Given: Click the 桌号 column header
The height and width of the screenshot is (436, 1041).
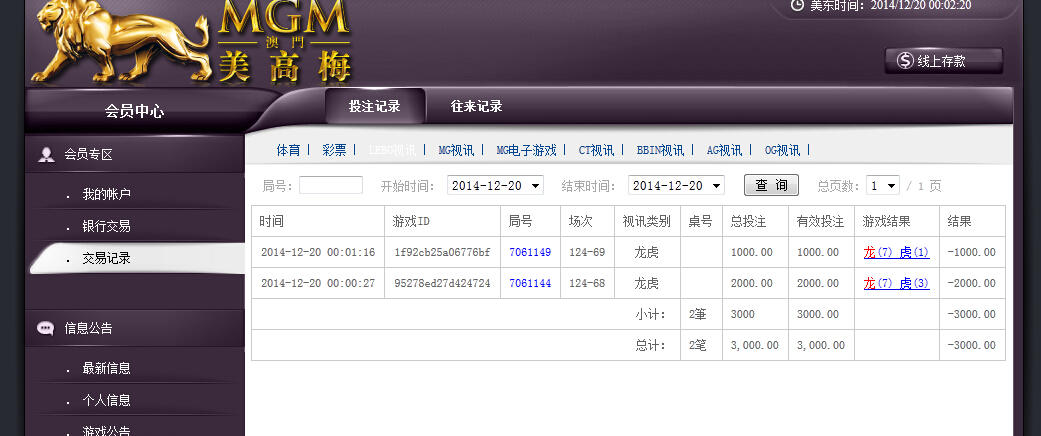Looking at the screenshot, I should pyautogui.click(x=700, y=222).
